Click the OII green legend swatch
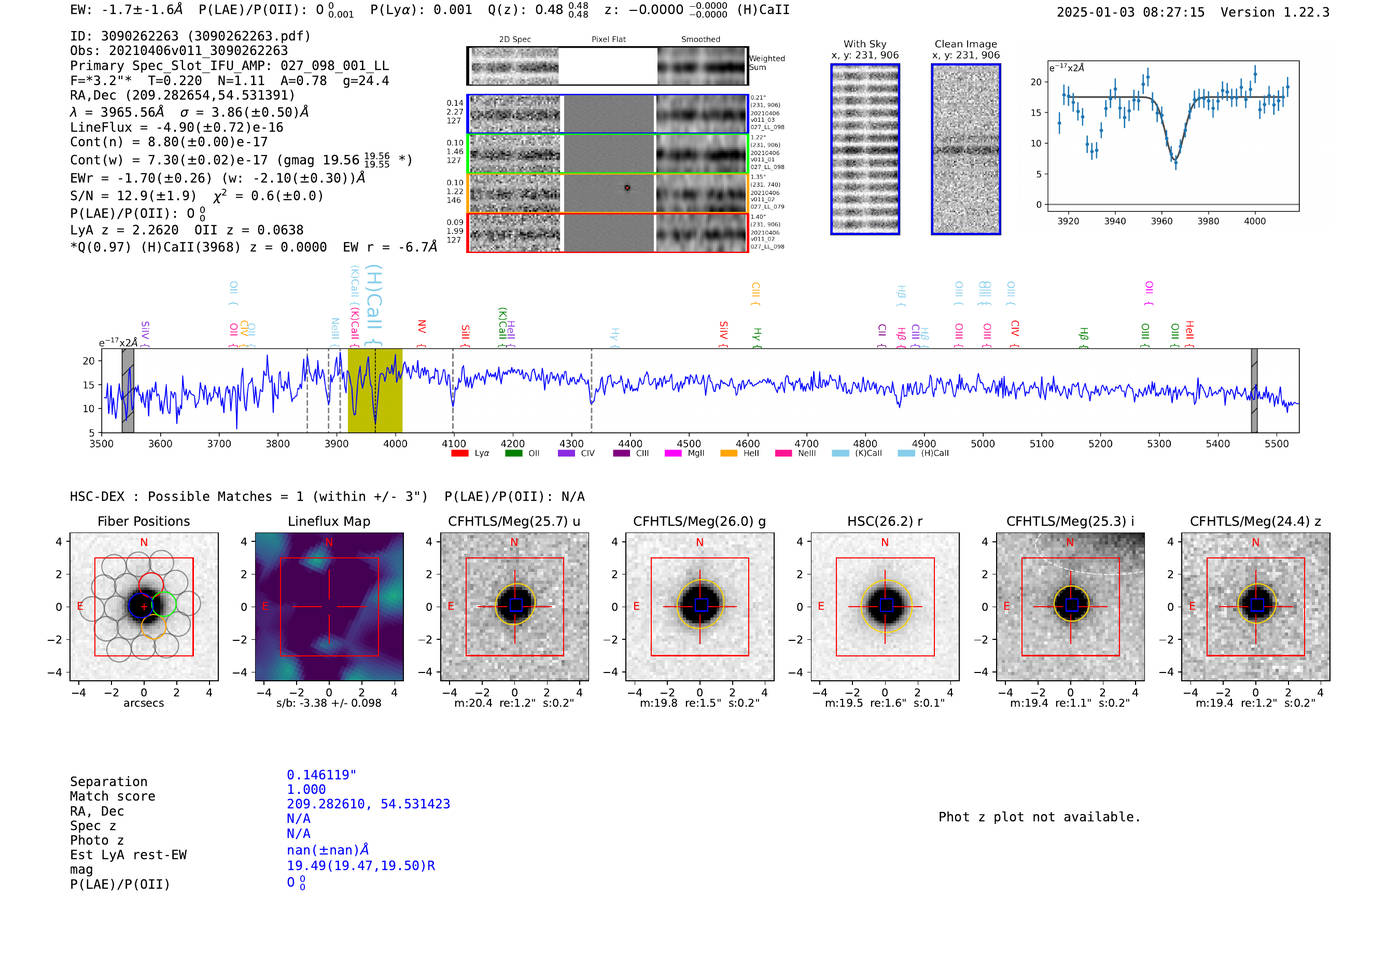 pos(513,453)
